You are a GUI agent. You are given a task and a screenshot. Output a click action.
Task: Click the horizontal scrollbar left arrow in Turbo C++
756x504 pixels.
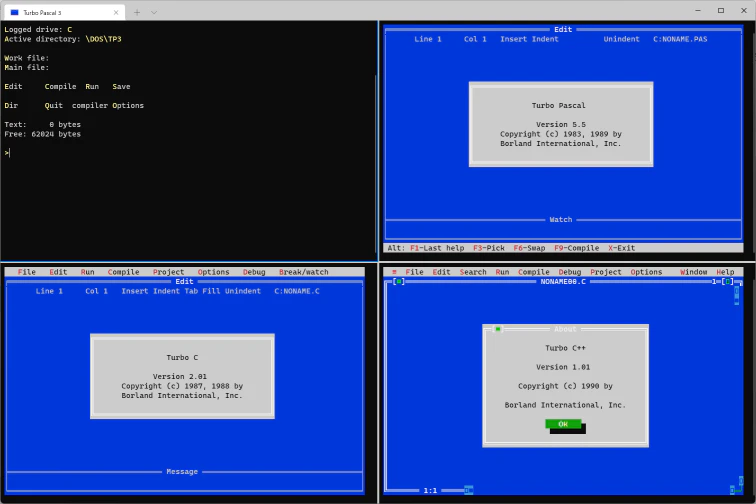click(468, 490)
